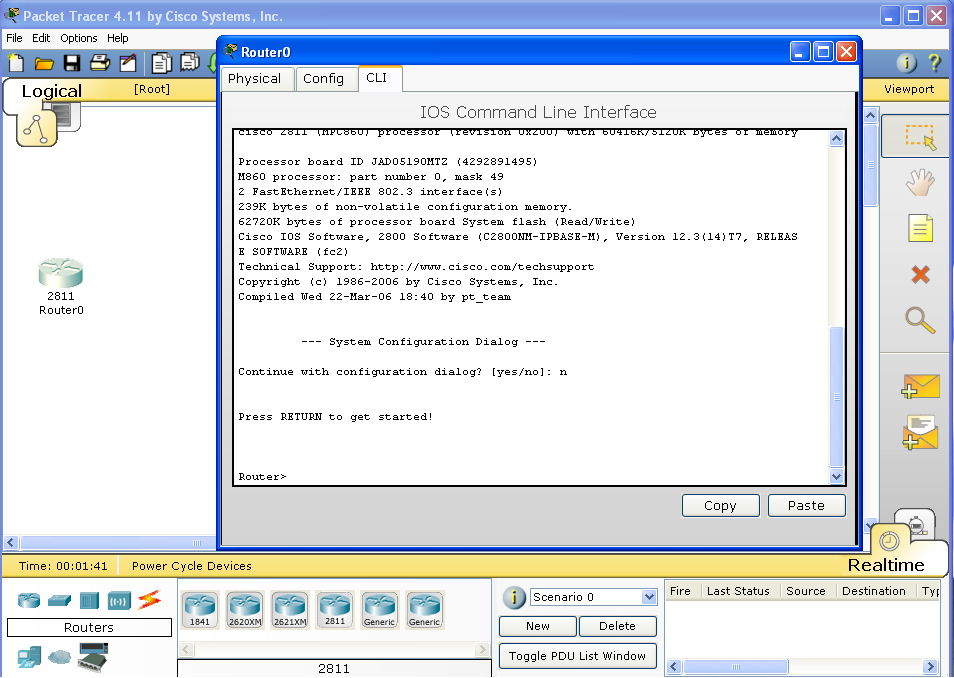Click Power Cycle Devices
954x678 pixels.
click(x=192, y=566)
